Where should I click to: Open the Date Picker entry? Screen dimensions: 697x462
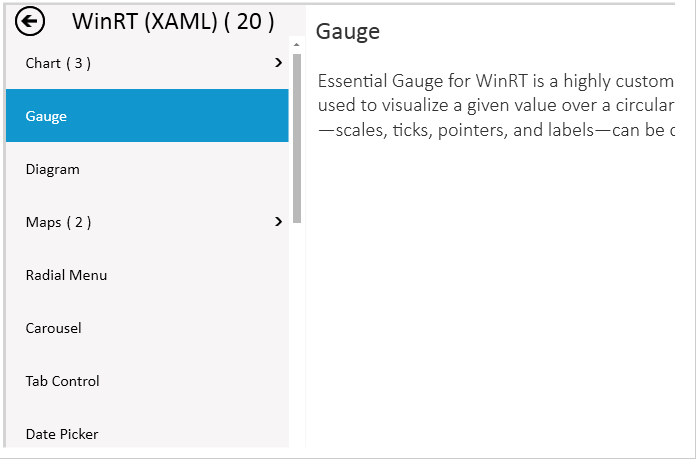(62, 434)
